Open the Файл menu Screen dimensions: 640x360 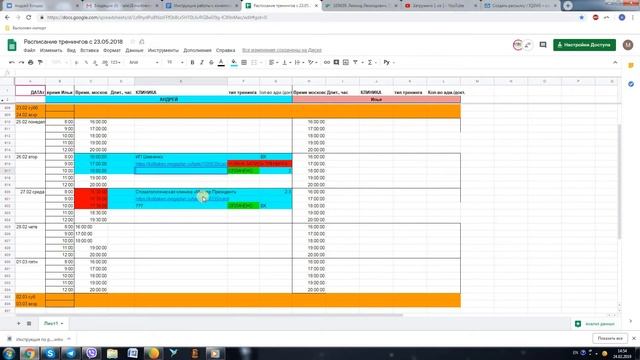29,50
